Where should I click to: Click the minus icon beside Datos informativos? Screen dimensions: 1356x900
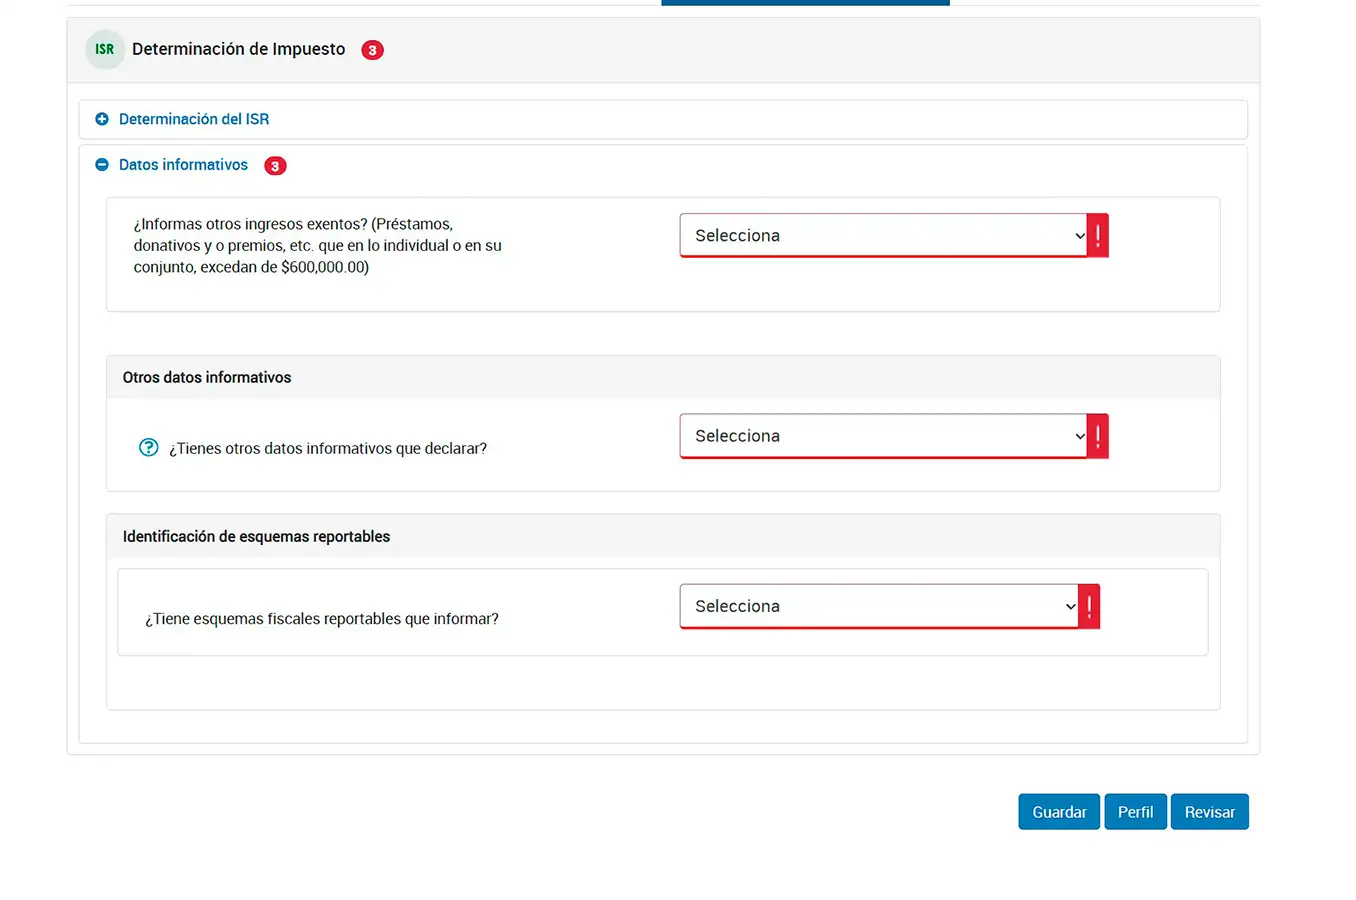(102, 165)
